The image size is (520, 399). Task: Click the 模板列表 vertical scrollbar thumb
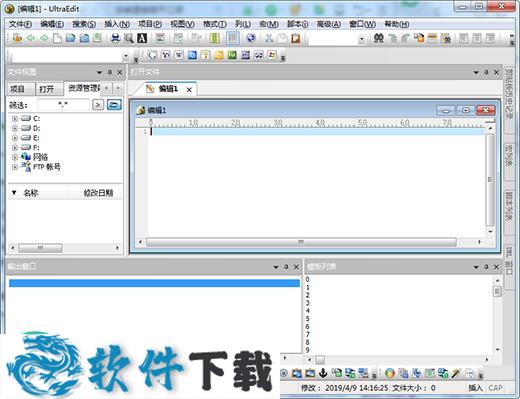pyautogui.click(x=497, y=292)
